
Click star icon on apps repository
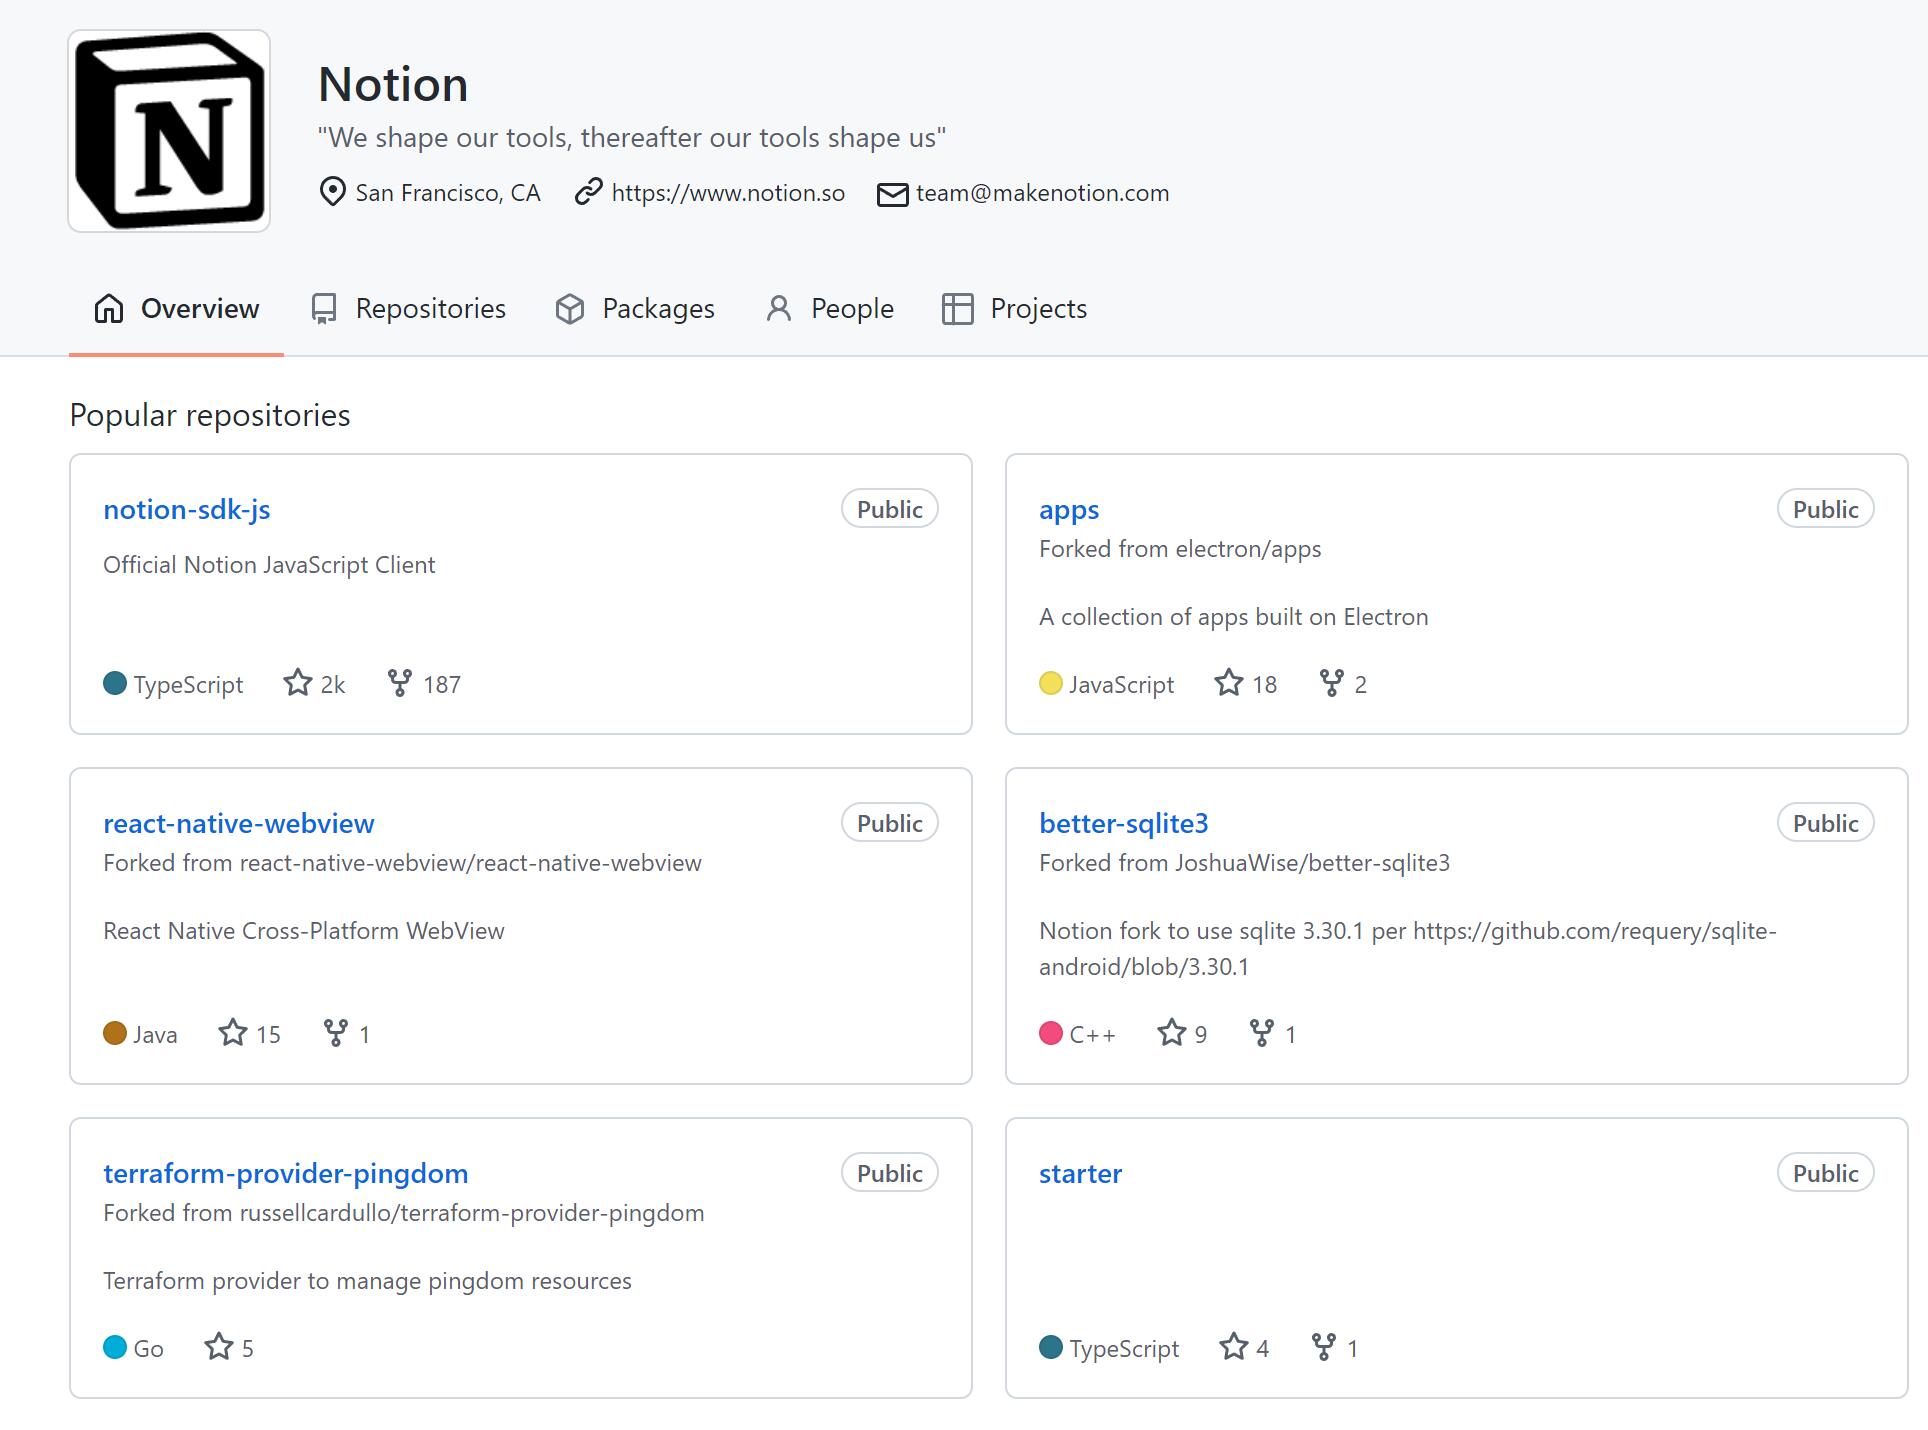pyautogui.click(x=1228, y=683)
